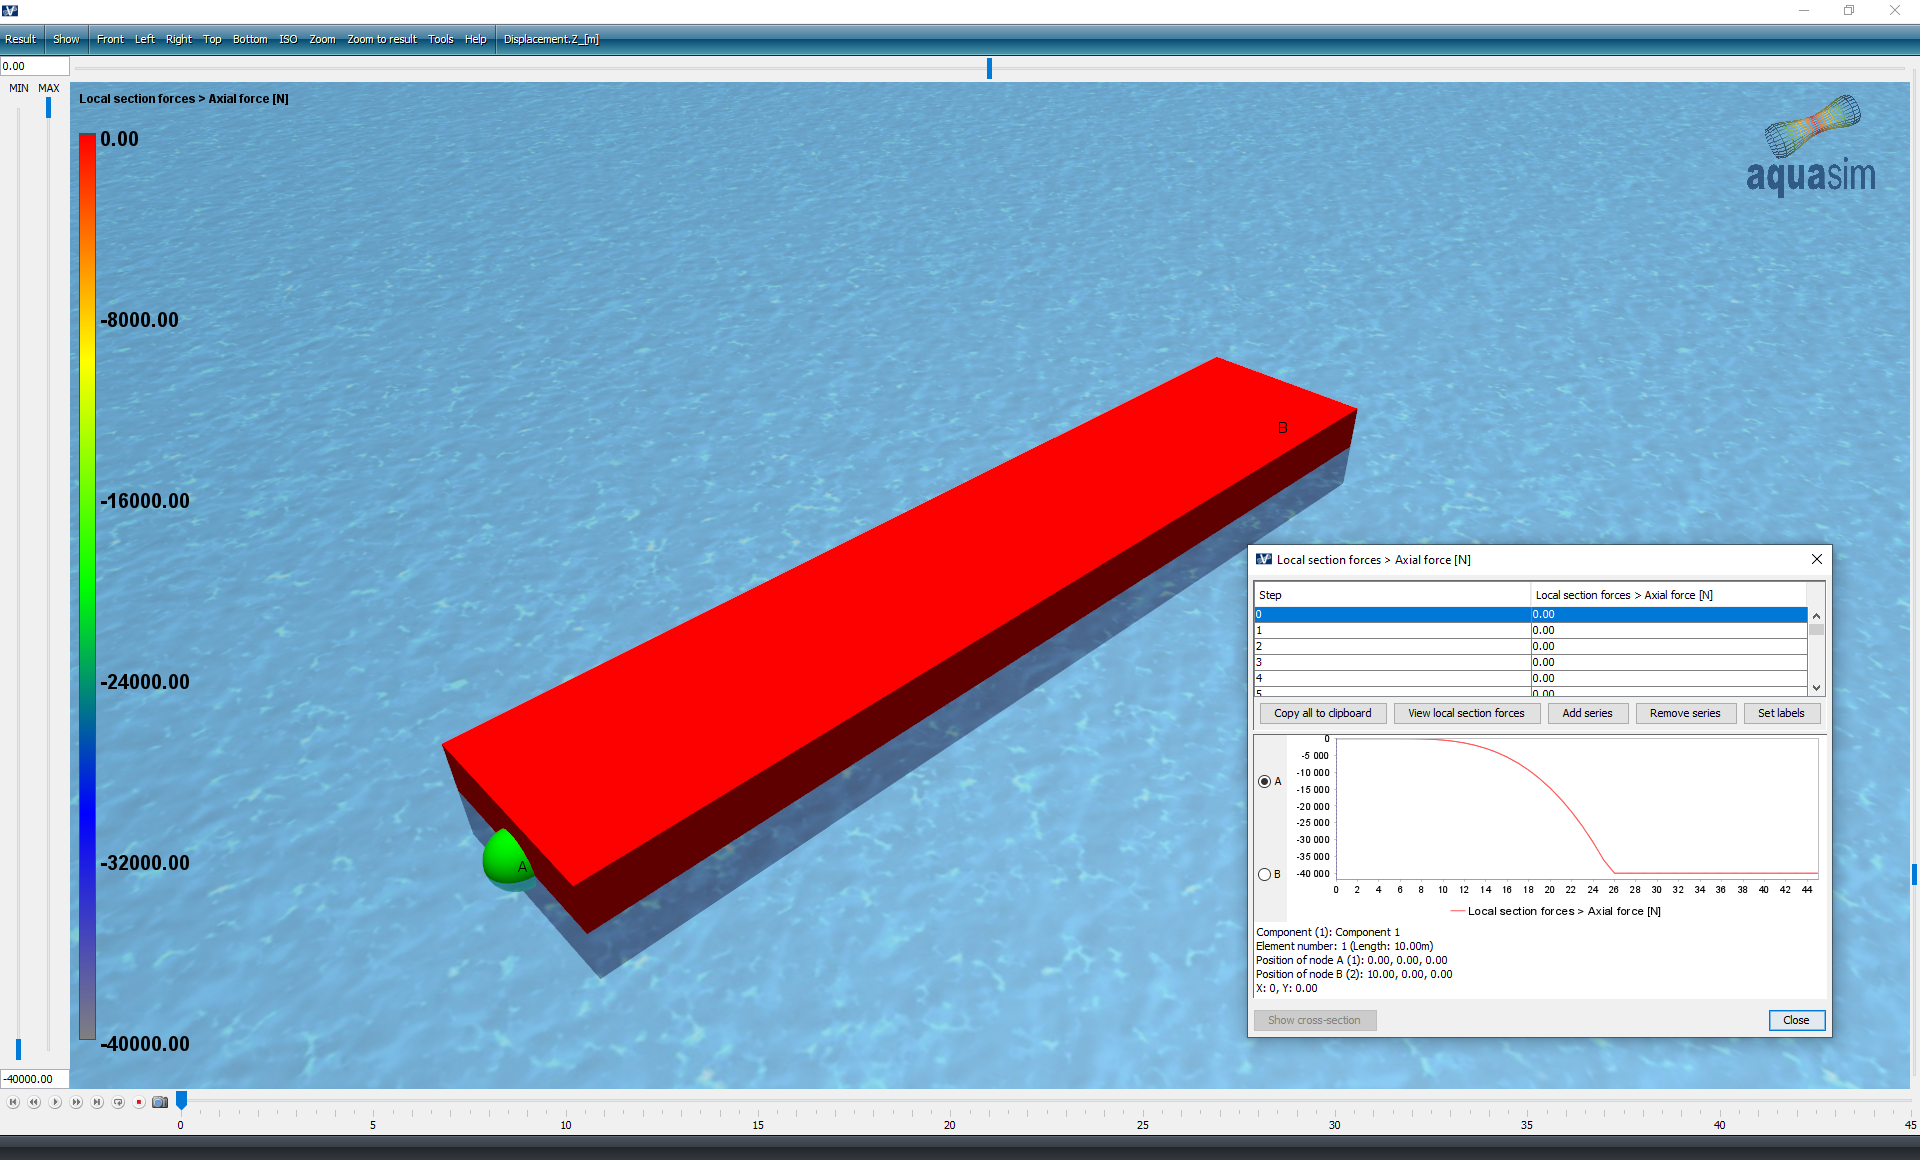Toggle MIN selector on color scale
The image size is (1920, 1160).
(19, 88)
